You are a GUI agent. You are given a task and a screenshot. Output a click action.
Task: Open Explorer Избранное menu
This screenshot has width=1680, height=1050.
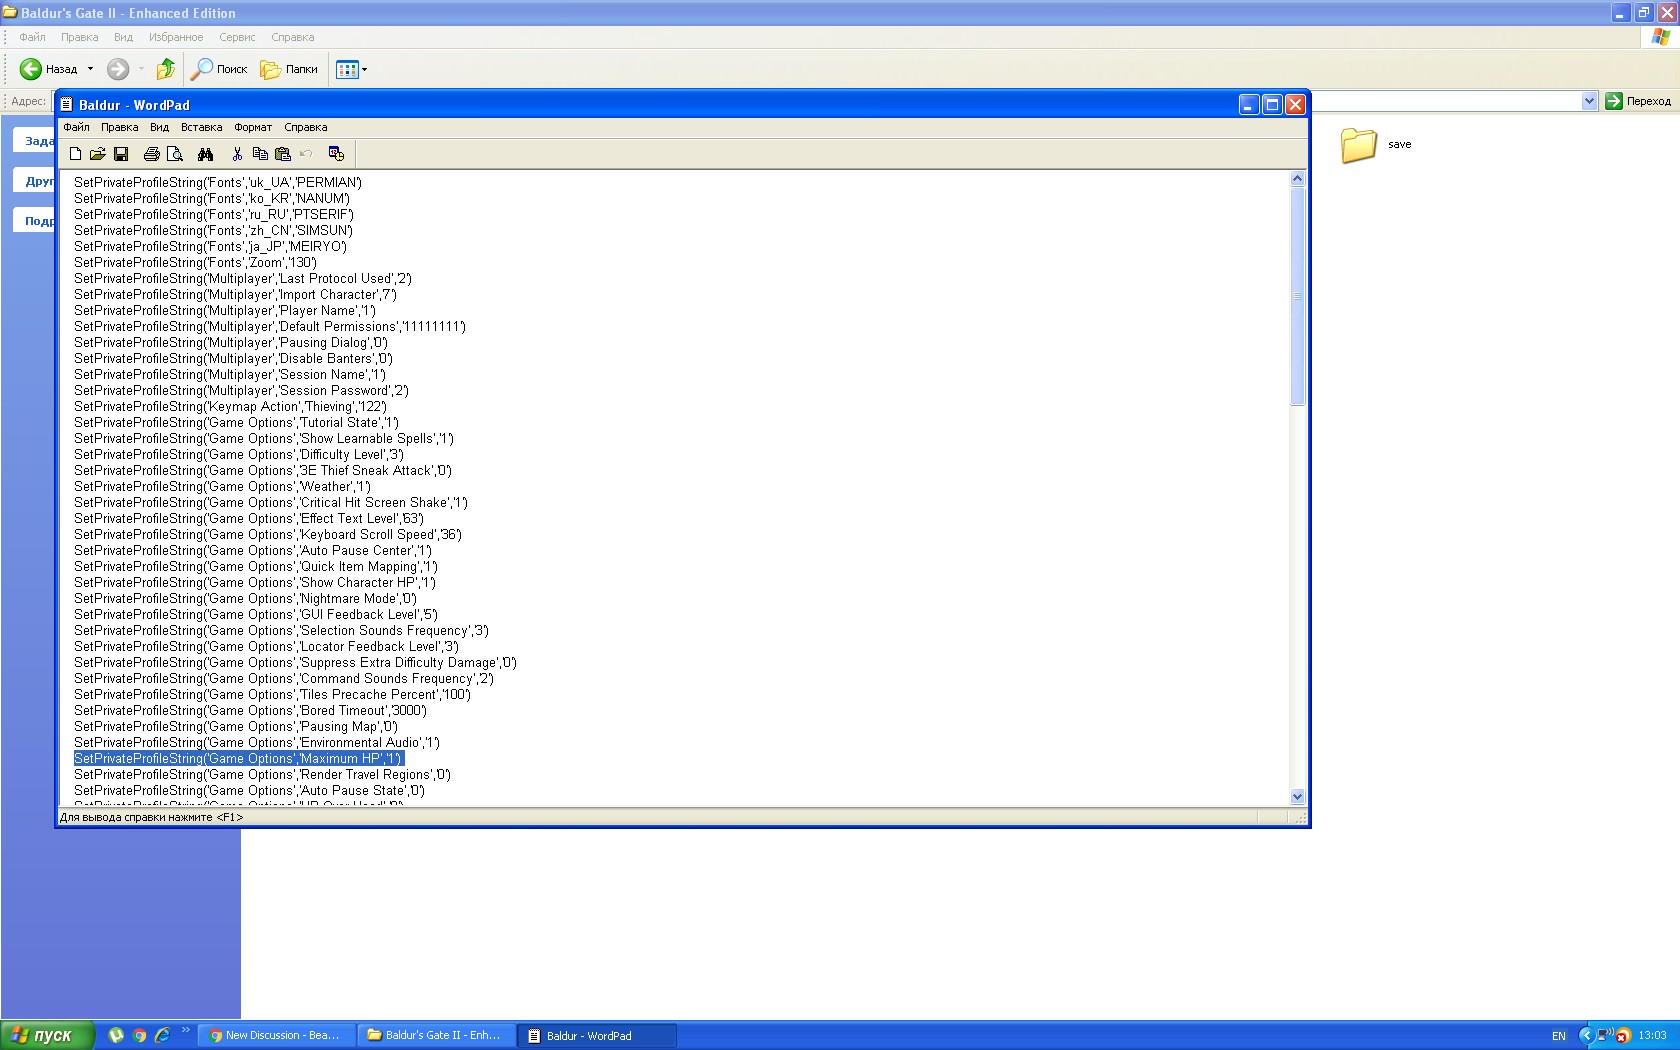176,37
